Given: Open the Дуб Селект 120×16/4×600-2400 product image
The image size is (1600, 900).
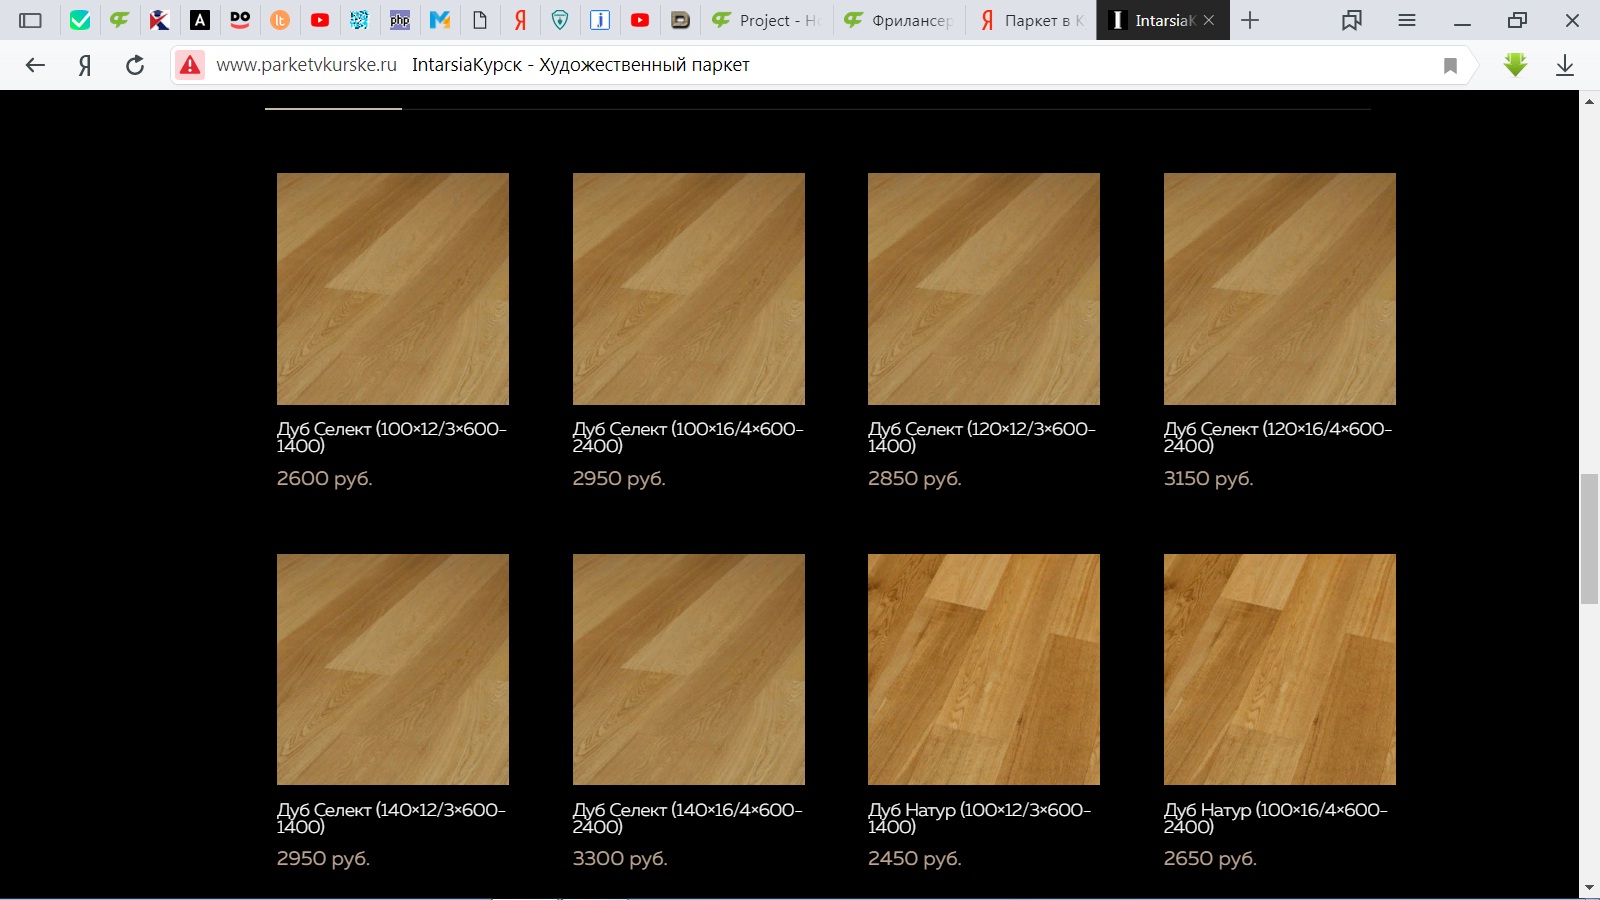Looking at the screenshot, I should pyautogui.click(x=1280, y=289).
